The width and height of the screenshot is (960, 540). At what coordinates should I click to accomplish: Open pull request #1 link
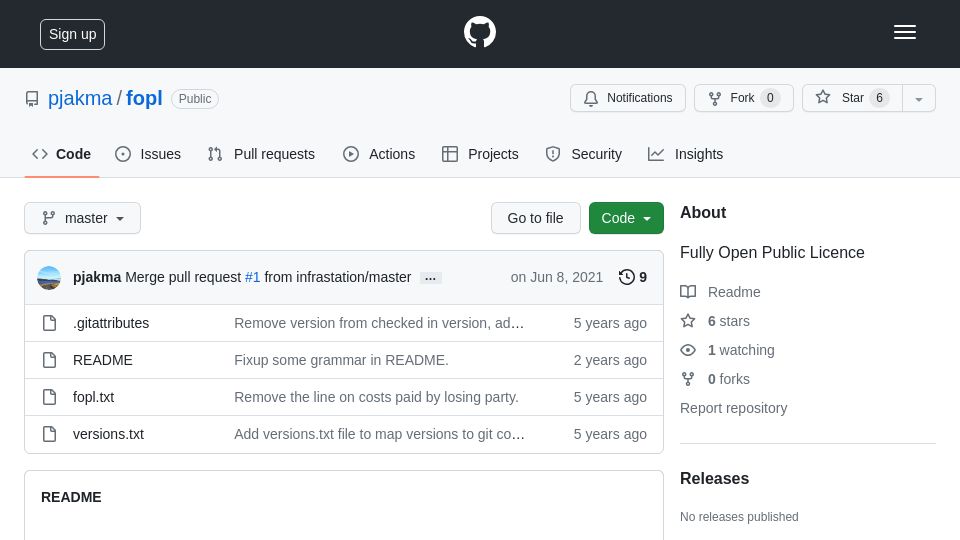[252, 277]
